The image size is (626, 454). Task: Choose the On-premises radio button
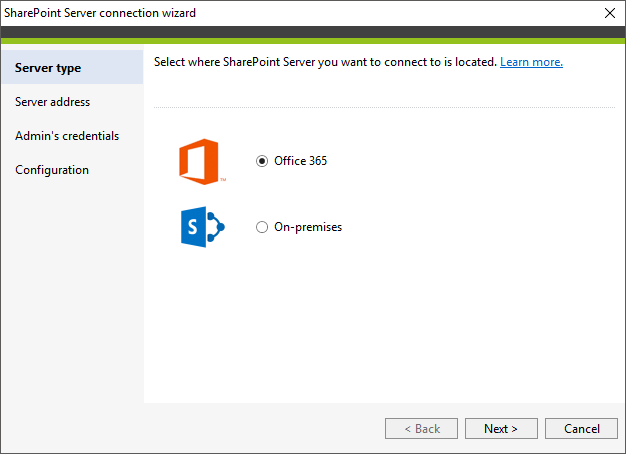[x=263, y=227]
